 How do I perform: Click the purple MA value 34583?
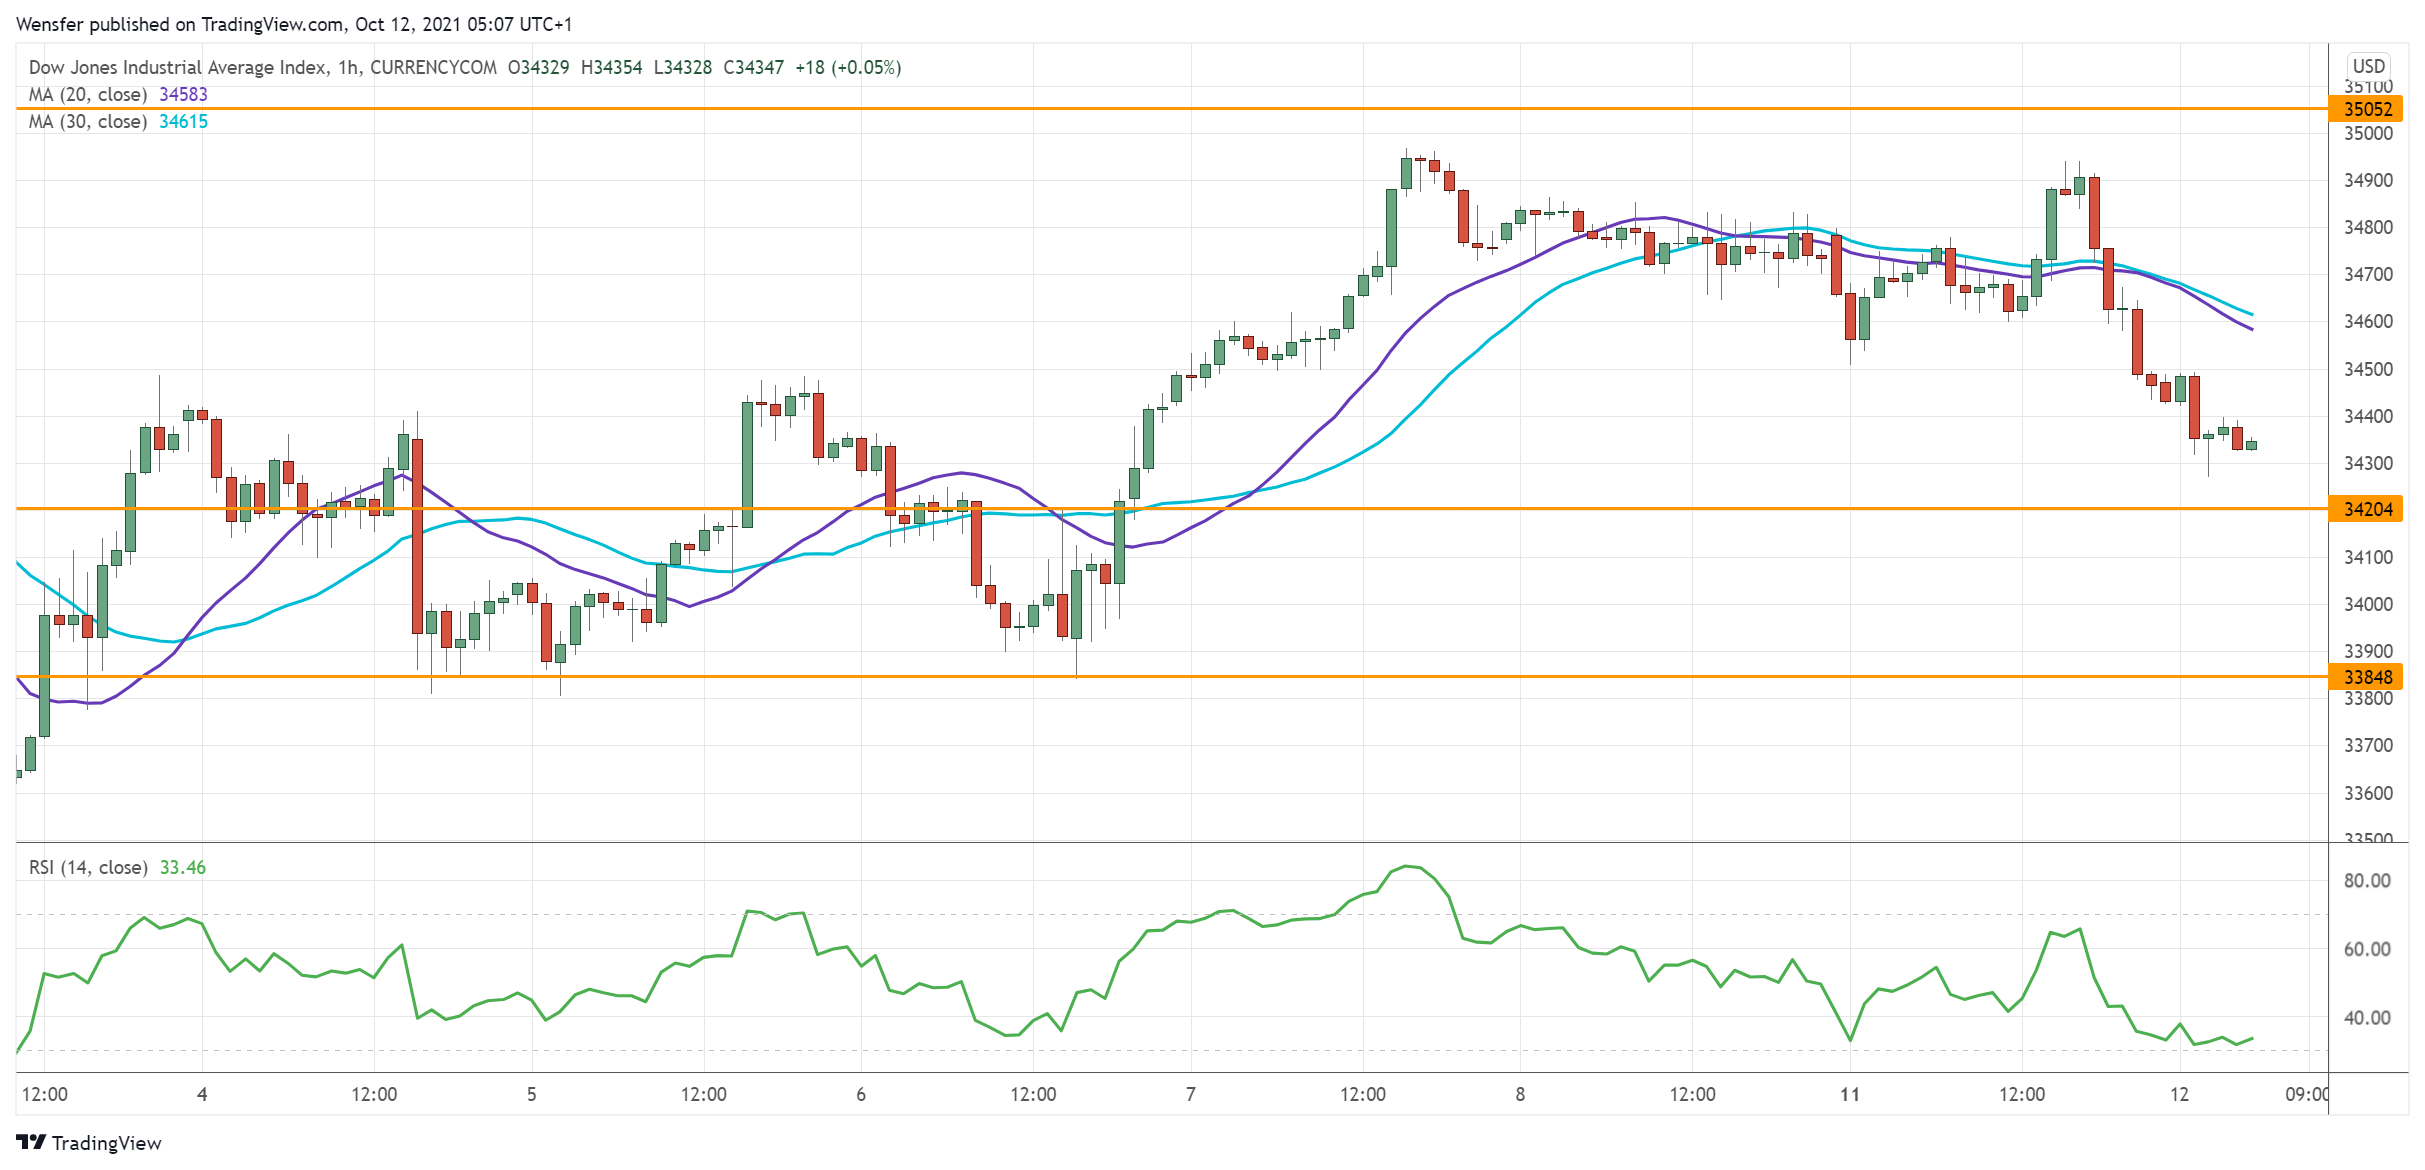tap(184, 94)
